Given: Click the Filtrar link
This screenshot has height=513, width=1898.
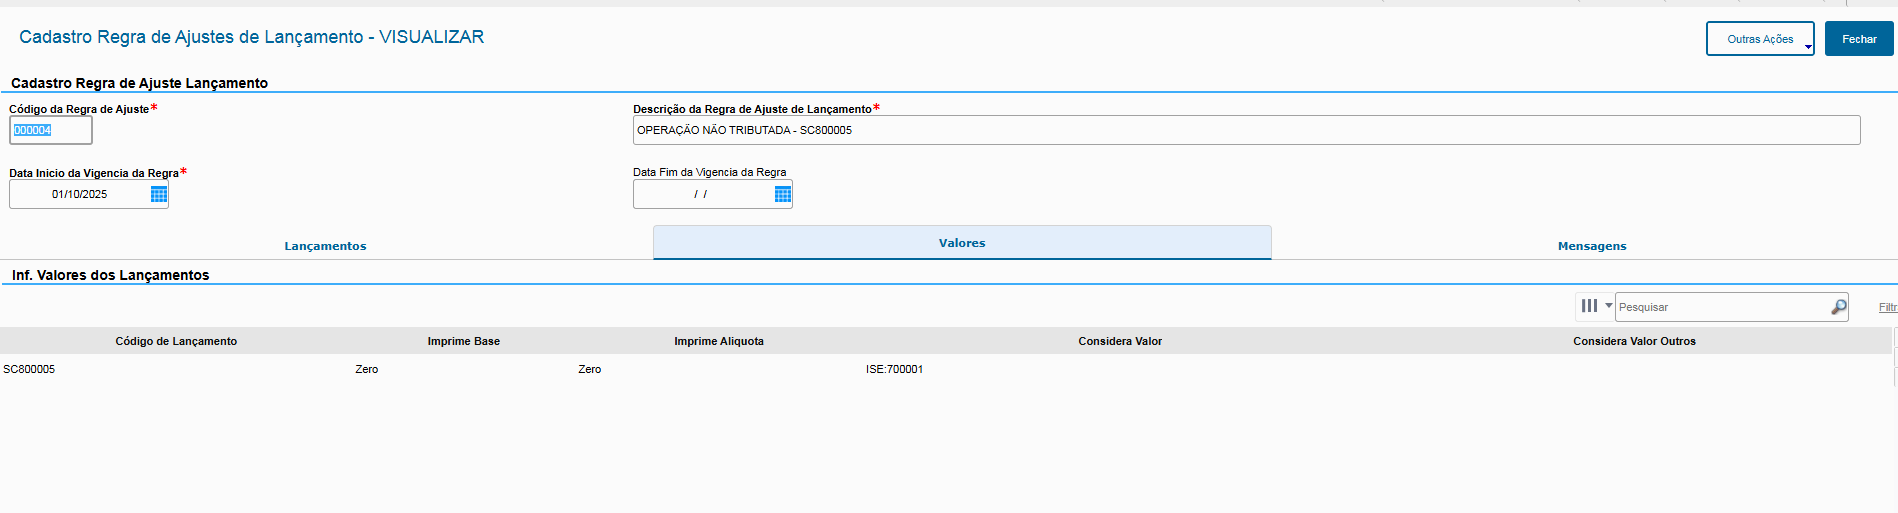Looking at the screenshot, I should coord(1886,307).
